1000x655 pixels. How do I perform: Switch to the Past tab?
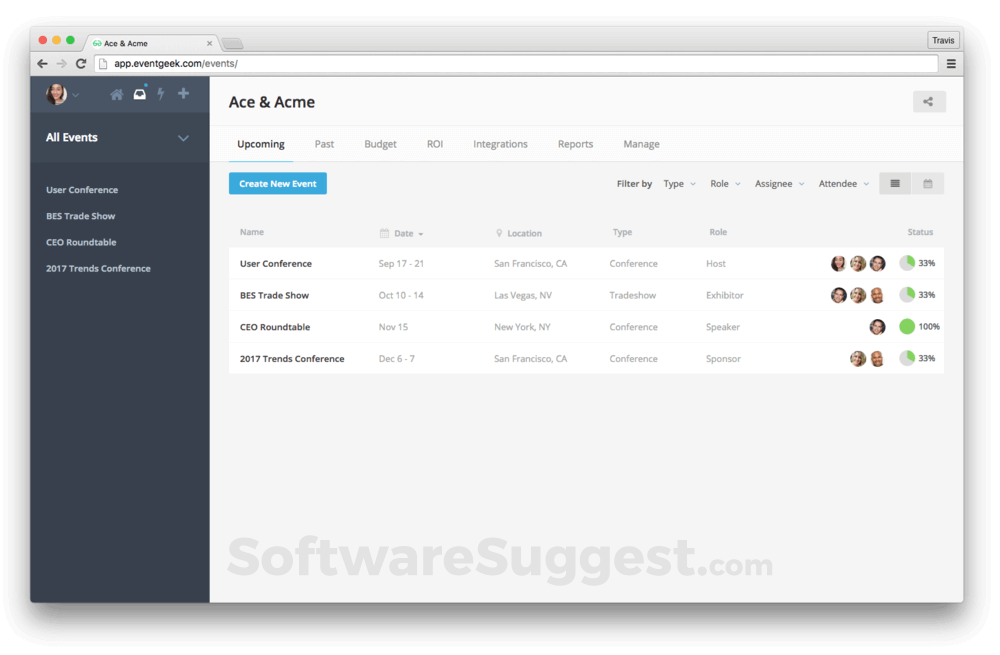pyautogui.click(x=324, y=144)
